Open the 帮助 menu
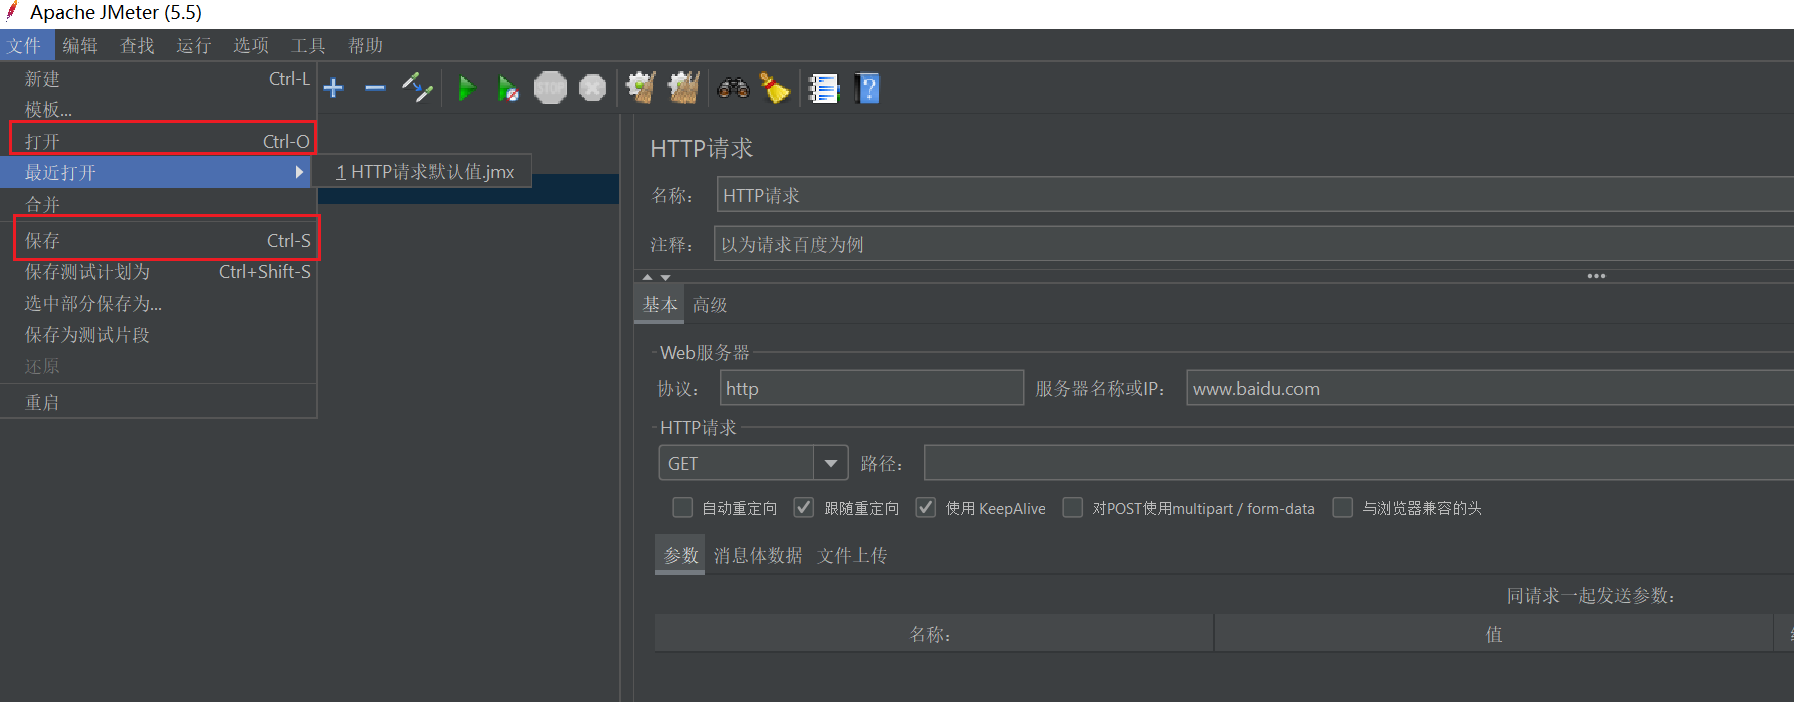Image resolution: width=1794 pixels, height=702 pixels. [365, 45]
